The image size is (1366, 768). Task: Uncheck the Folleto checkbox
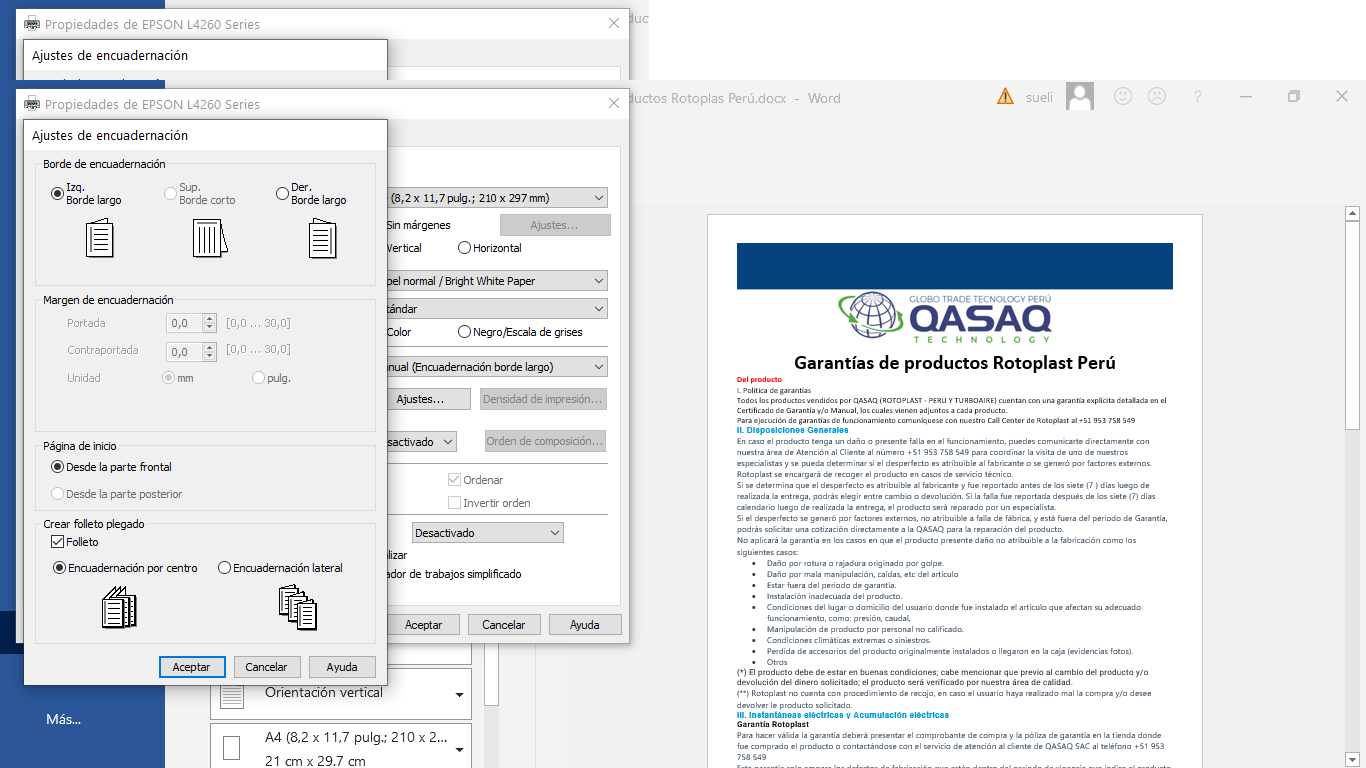coord(57,541)
